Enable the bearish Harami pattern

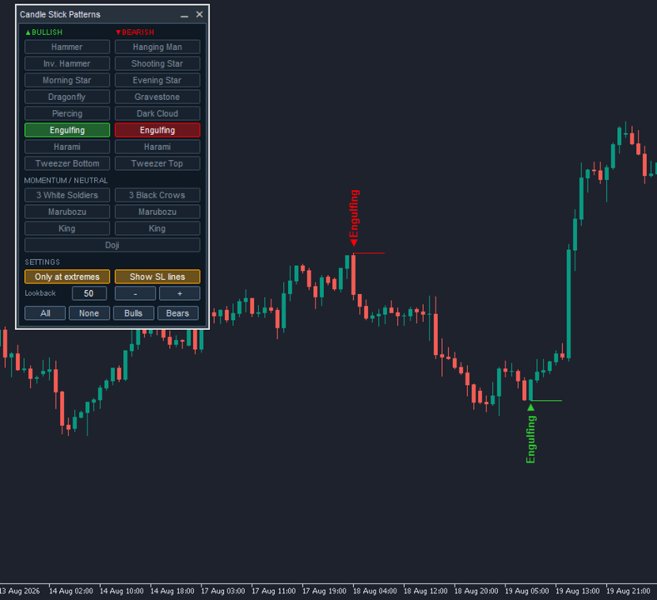[x=157, y=147]
